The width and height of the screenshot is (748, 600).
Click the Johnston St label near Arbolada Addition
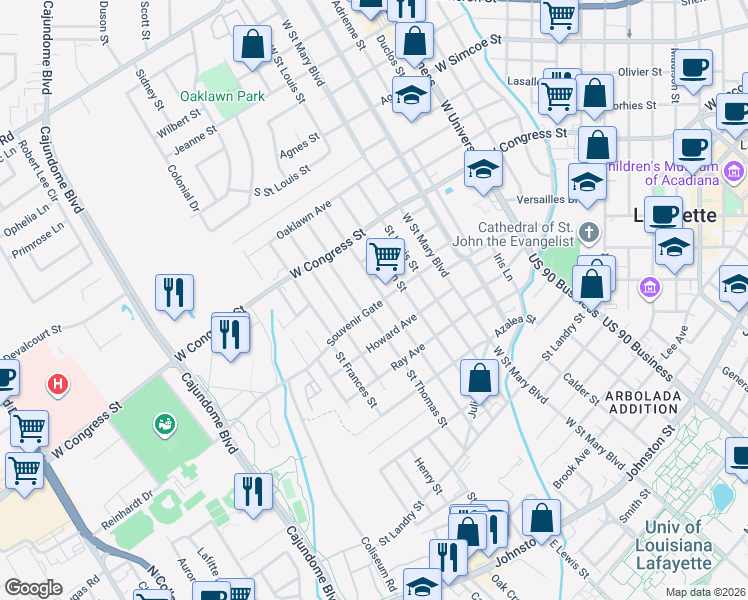(x=650, y=453)
